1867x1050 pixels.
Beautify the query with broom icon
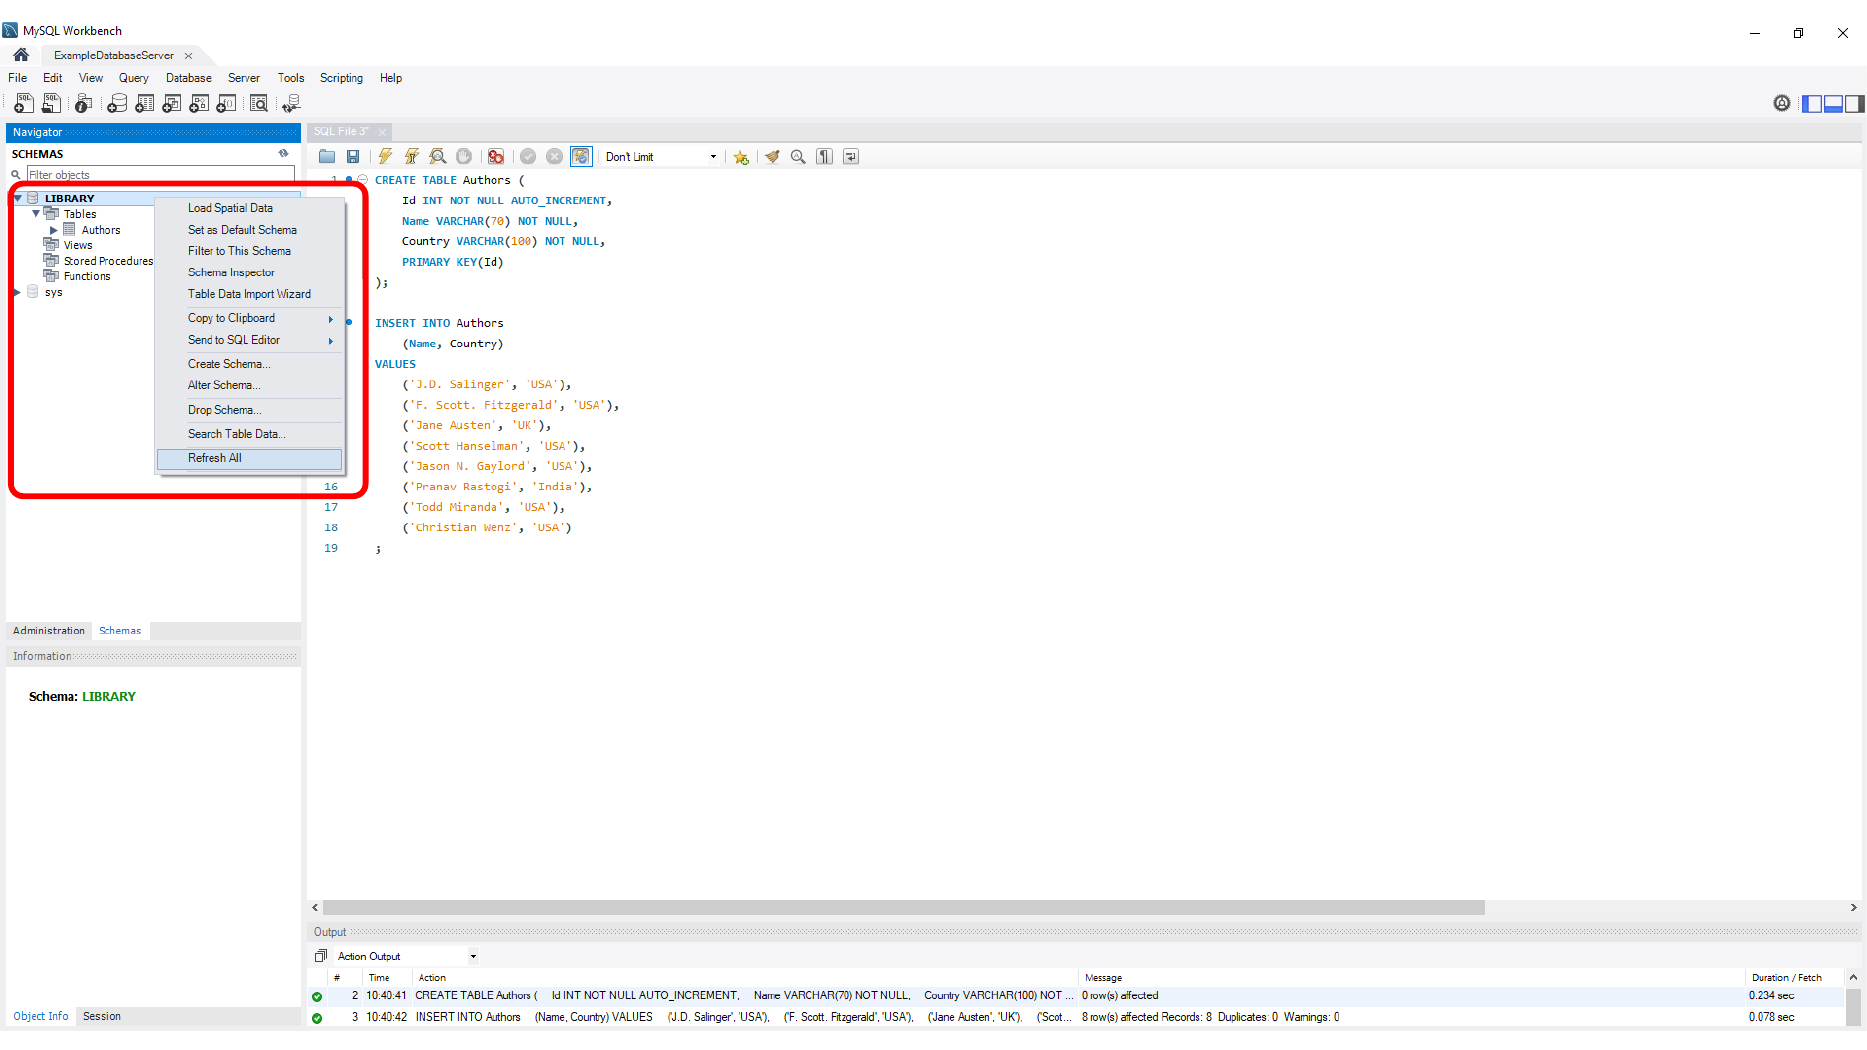click(x=772, y=156)
